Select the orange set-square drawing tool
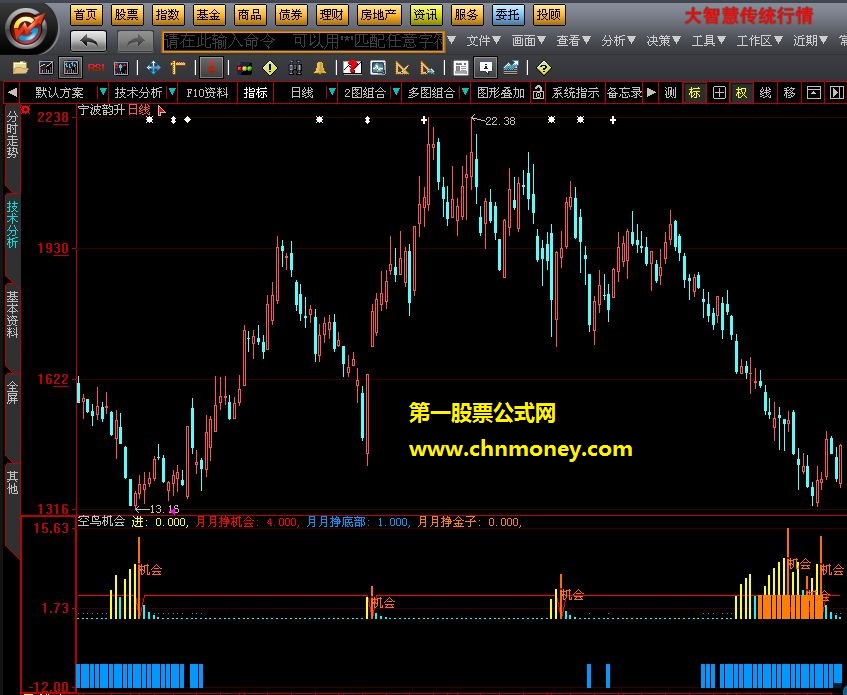This screenshot has width=847, height=695. pyautogui.click(x=402, y=68)
